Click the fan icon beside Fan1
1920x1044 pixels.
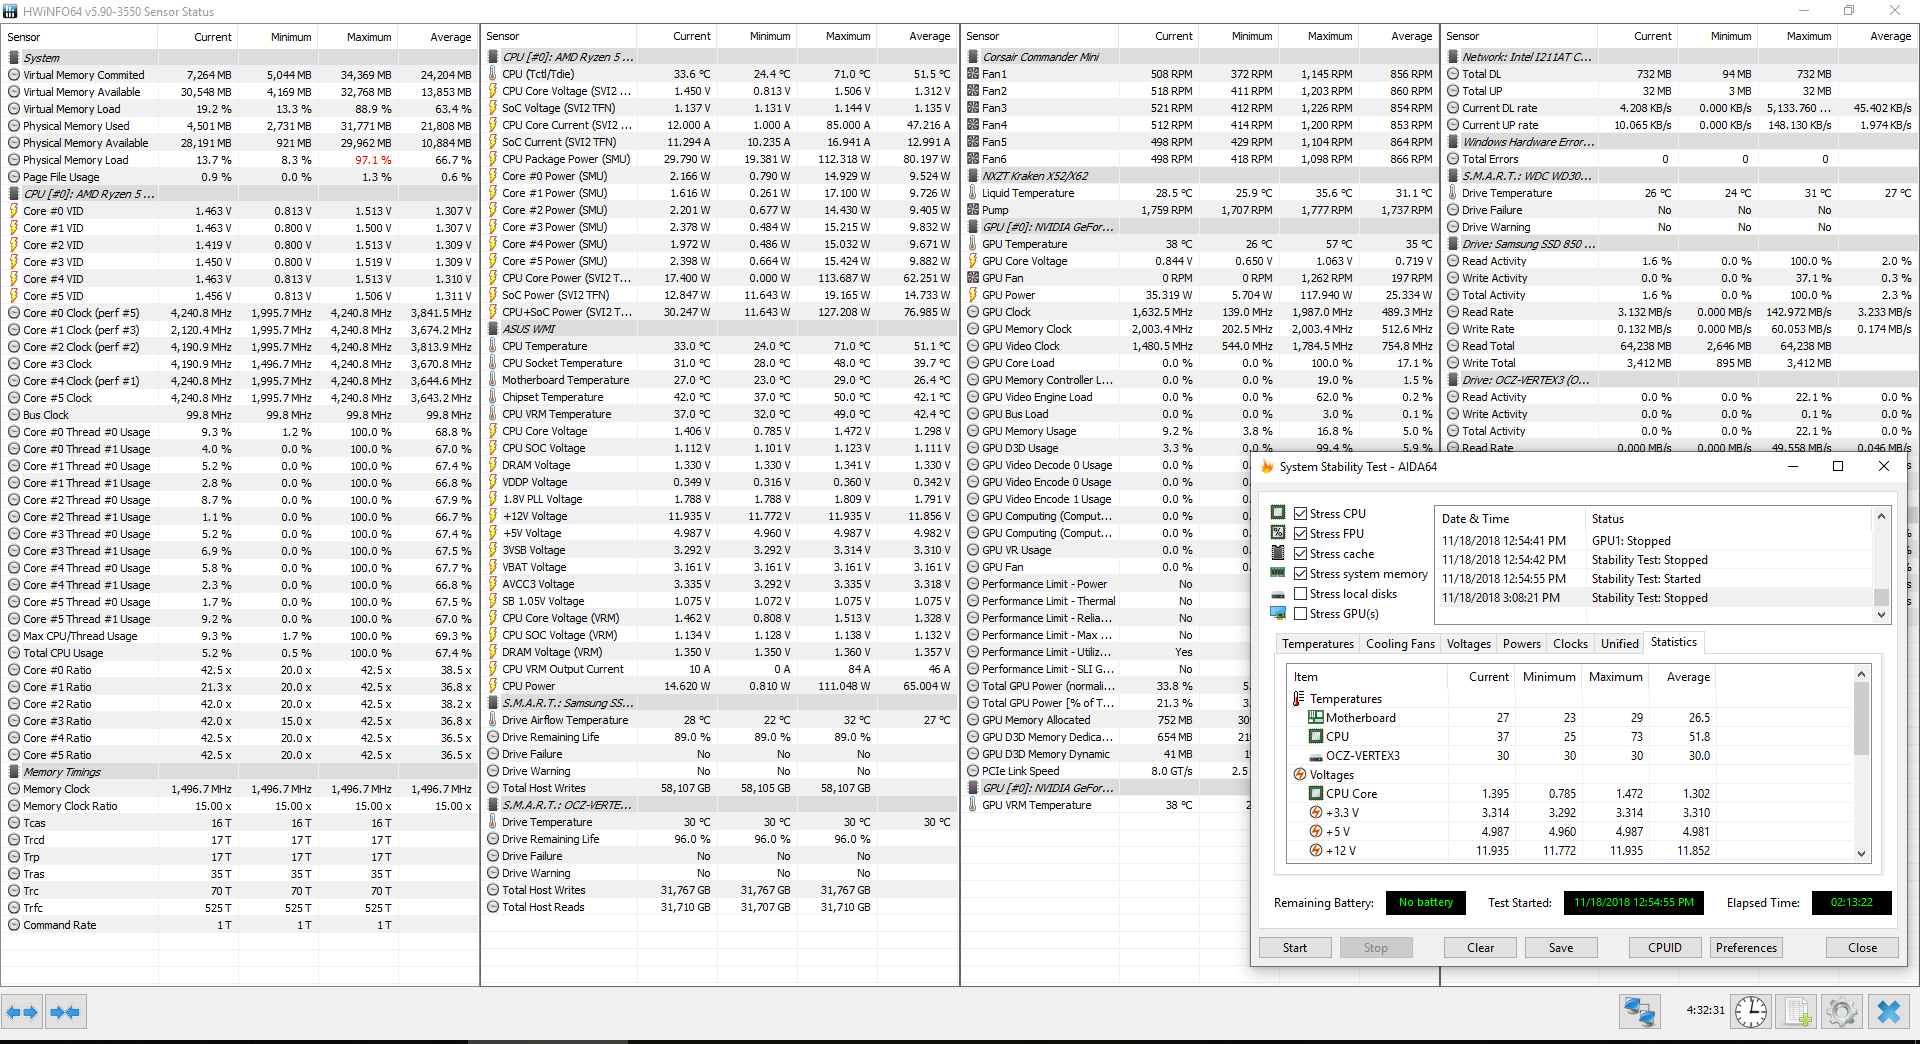pyautogui.click(x=973, y=74)
